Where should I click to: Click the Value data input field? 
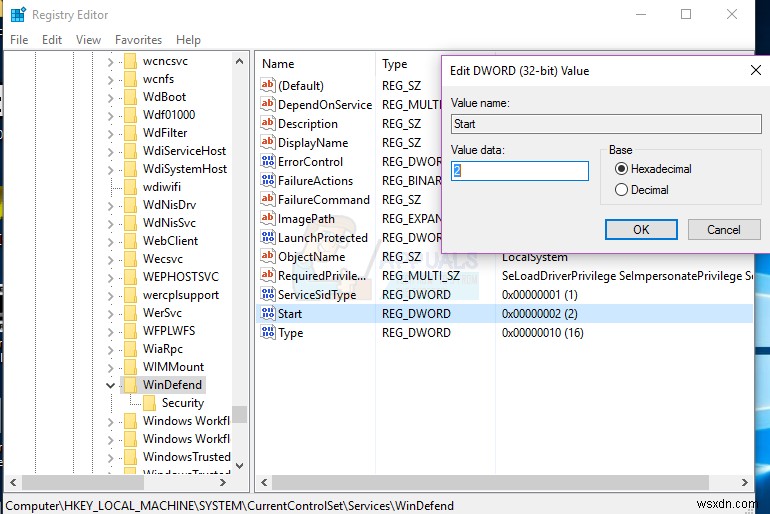point(520,171)
